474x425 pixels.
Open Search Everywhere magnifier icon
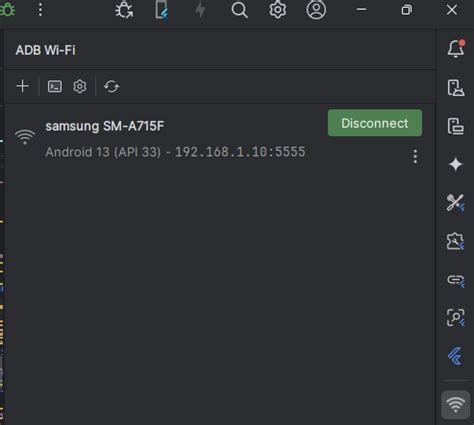click(x=239, y=10)
